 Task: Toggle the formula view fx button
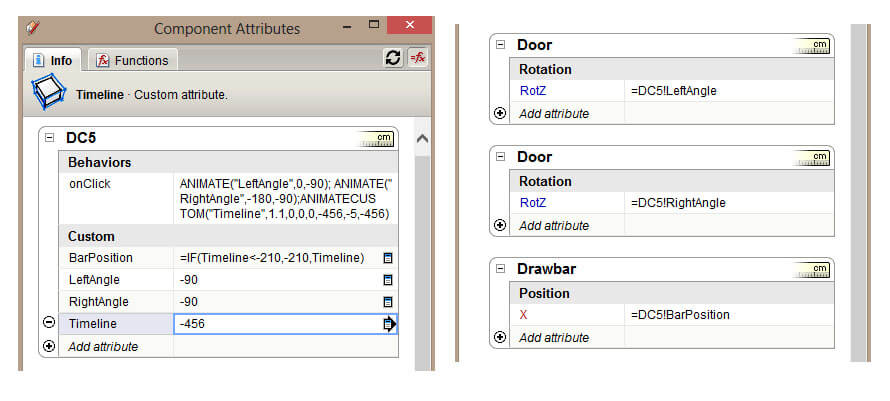tap(418, 57)
